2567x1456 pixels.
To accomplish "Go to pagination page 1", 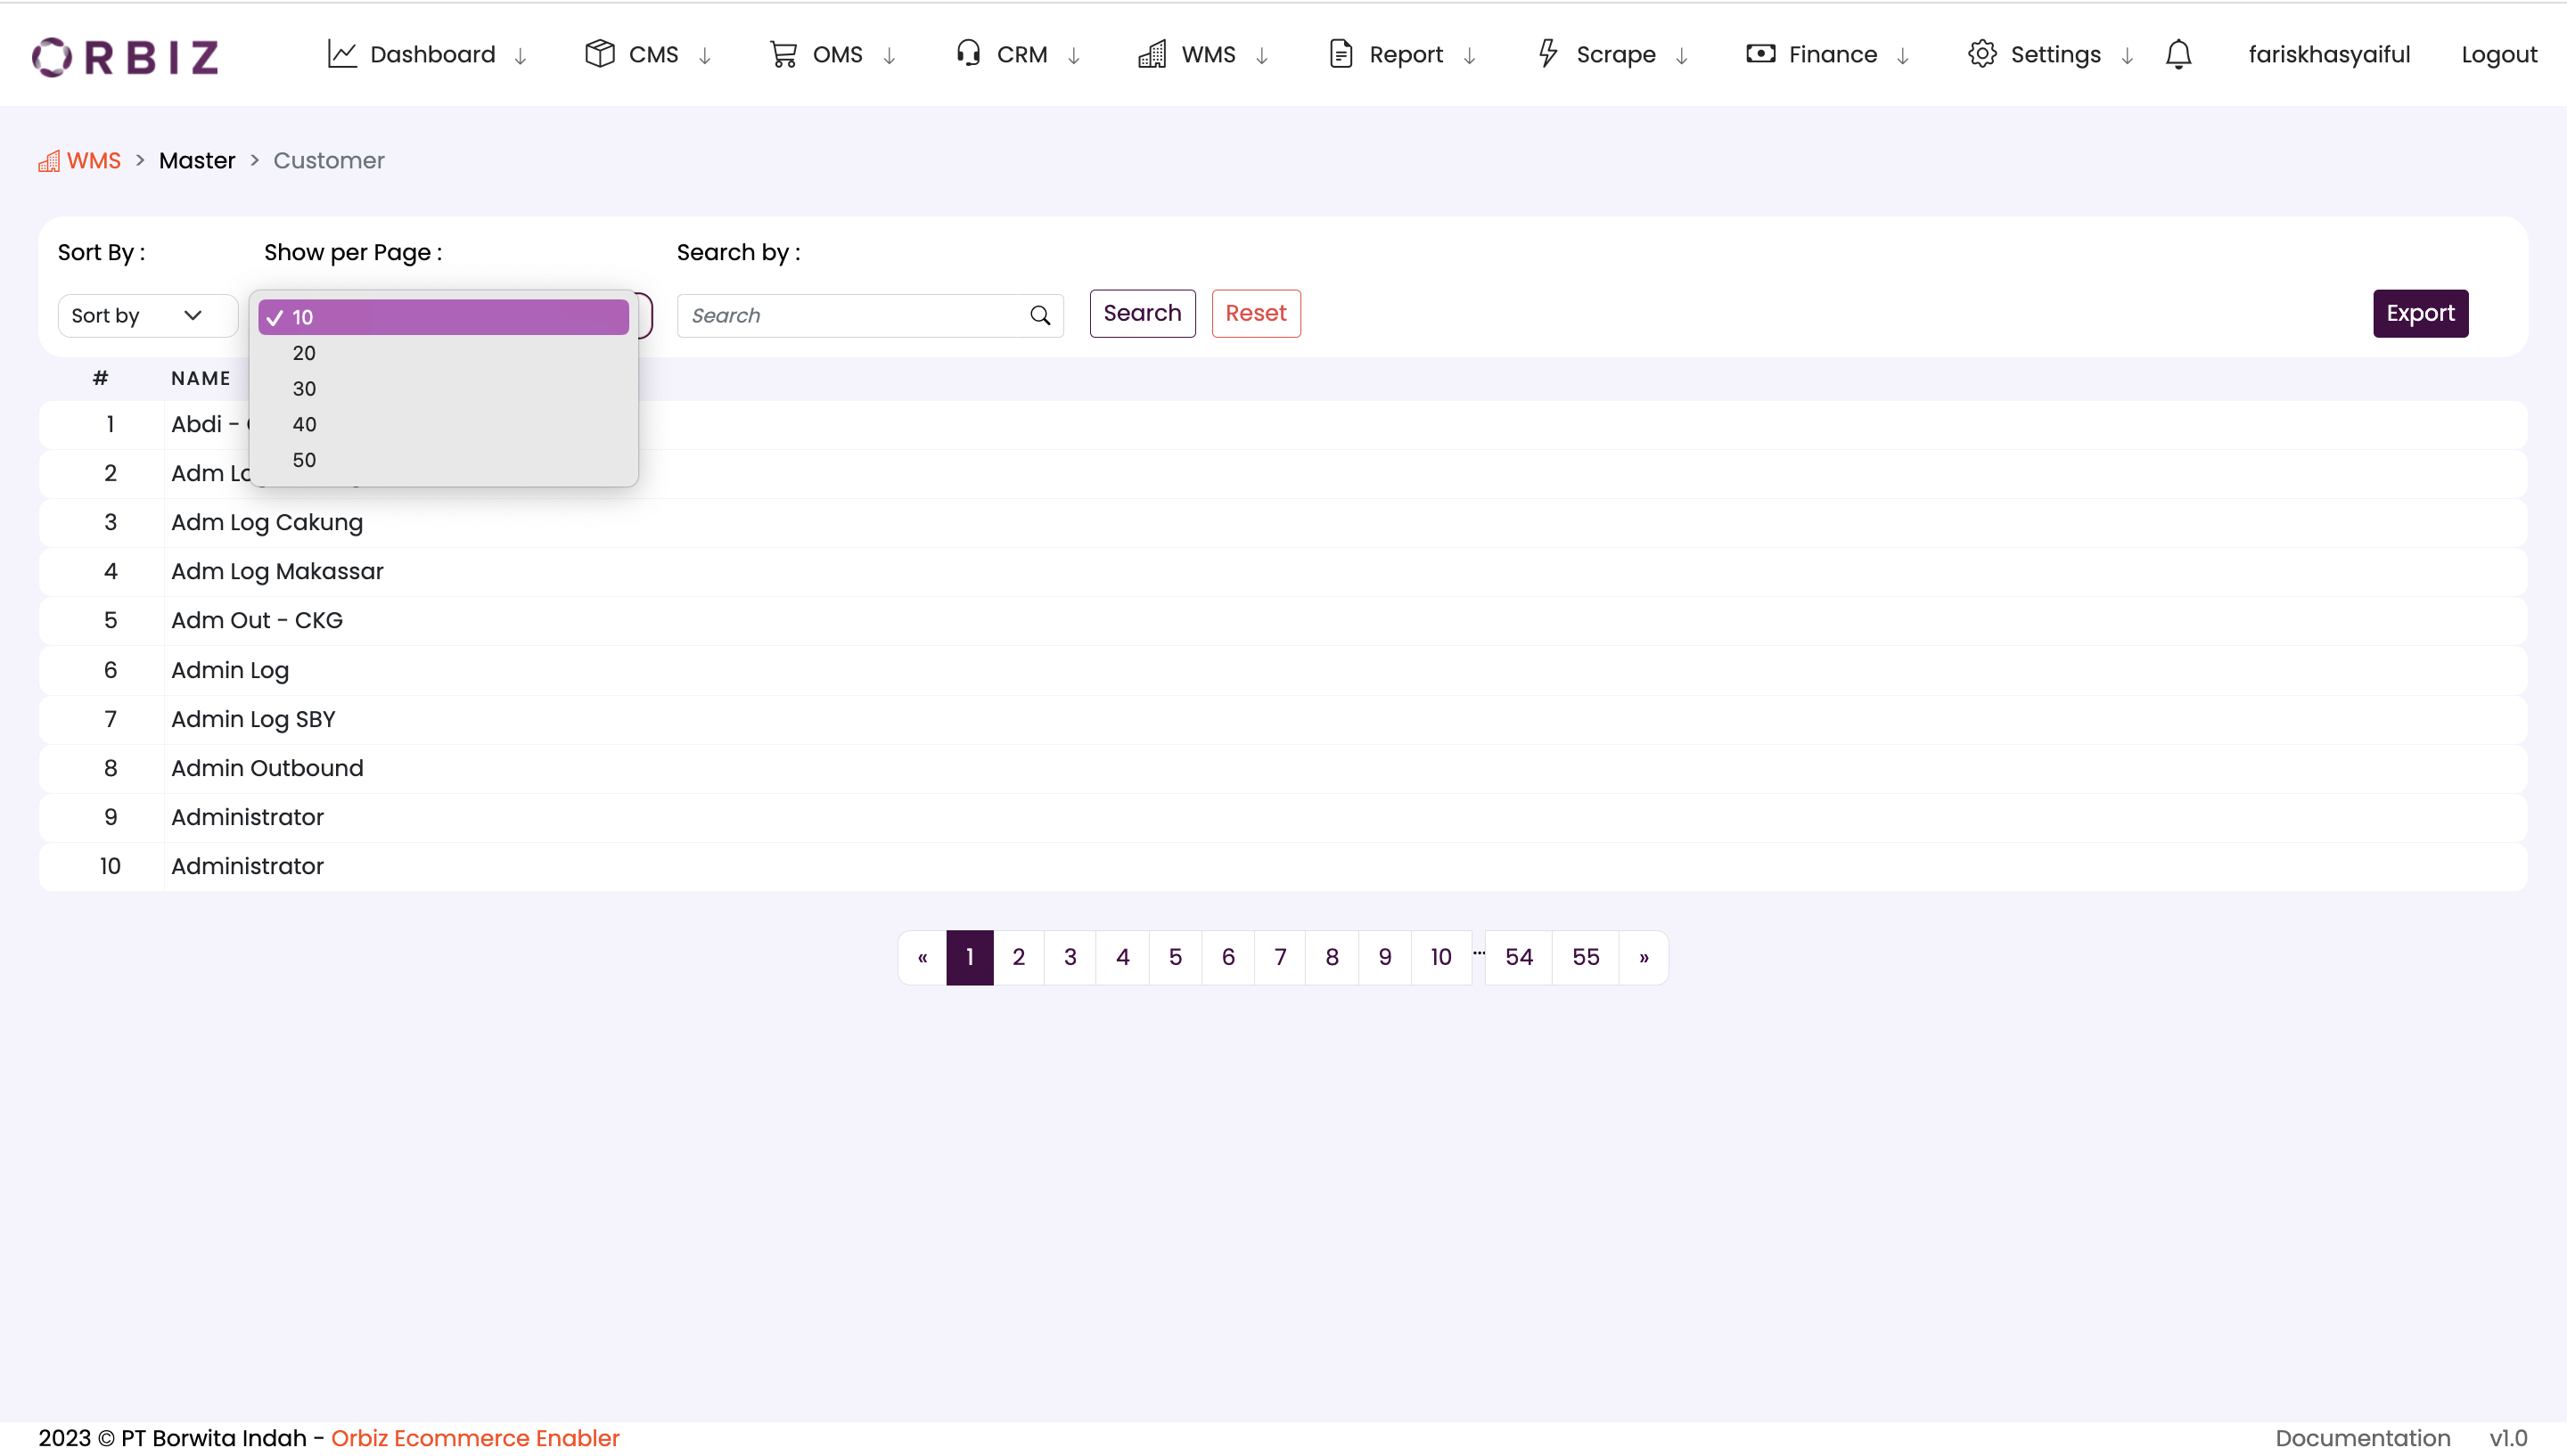I will point(970,958).
